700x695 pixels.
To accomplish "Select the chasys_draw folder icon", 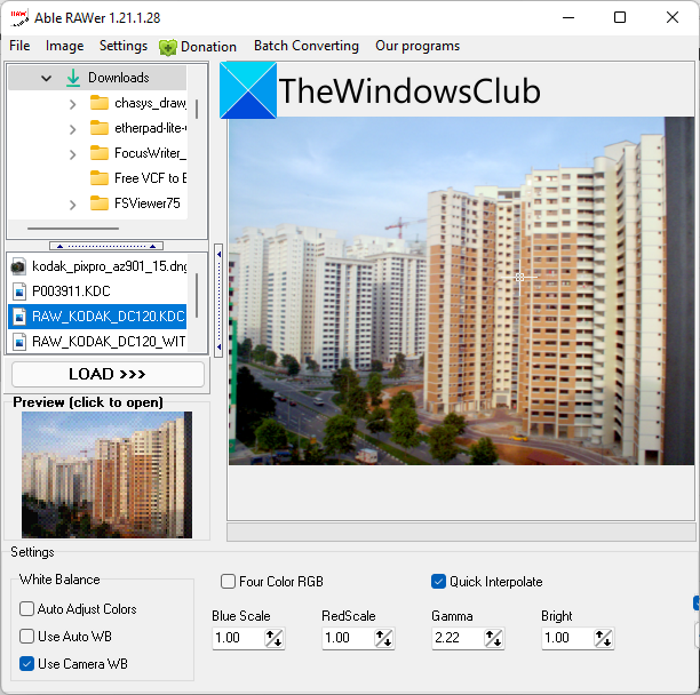I will click(99, 103).
